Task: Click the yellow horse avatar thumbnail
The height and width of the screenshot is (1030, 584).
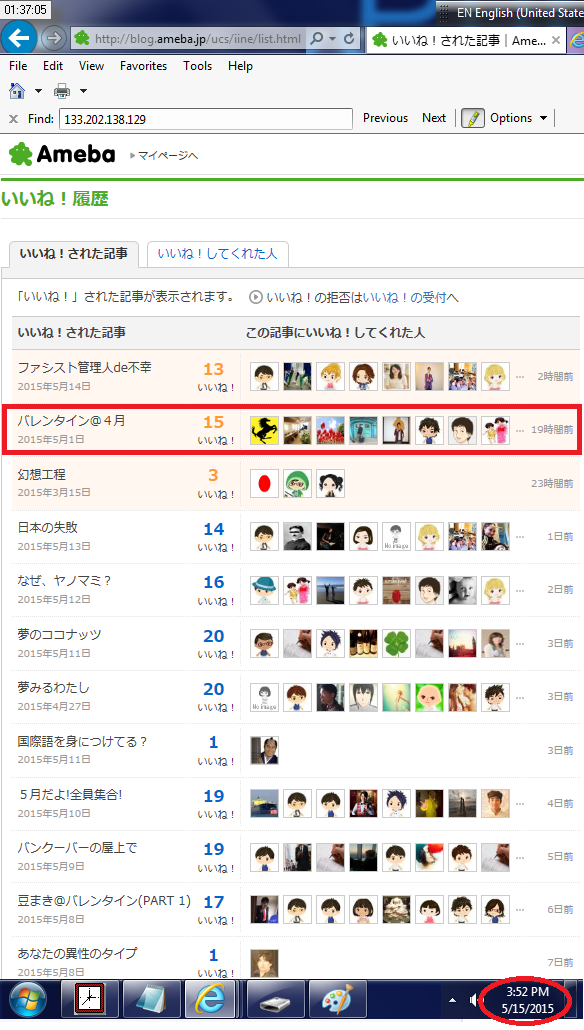Action: tap(264, 430)
